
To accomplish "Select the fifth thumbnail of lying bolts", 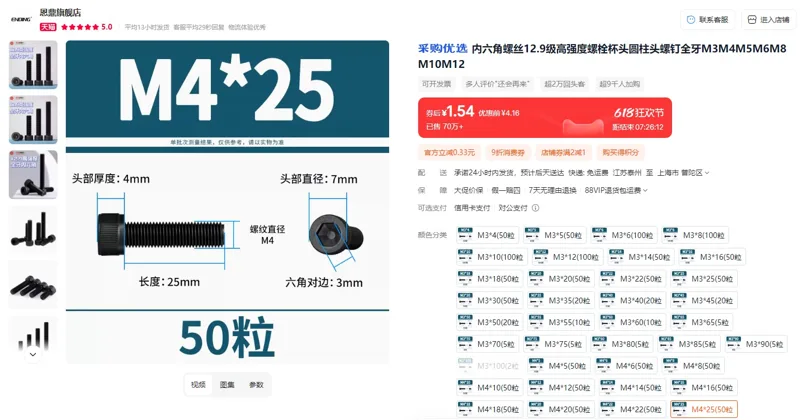I will pos(33,284).
